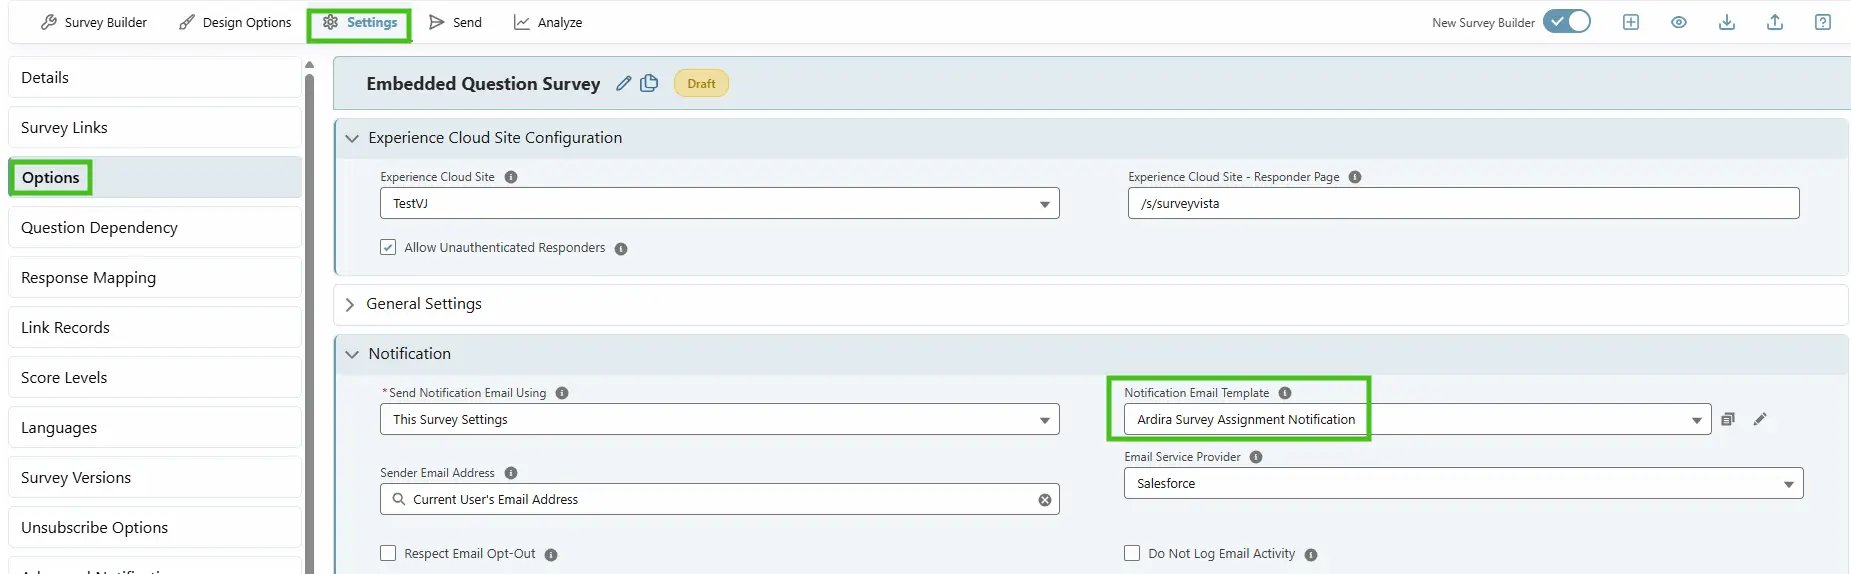
Task: Open Survey Versions in the sidebar
Action: [x=155, y=477]
